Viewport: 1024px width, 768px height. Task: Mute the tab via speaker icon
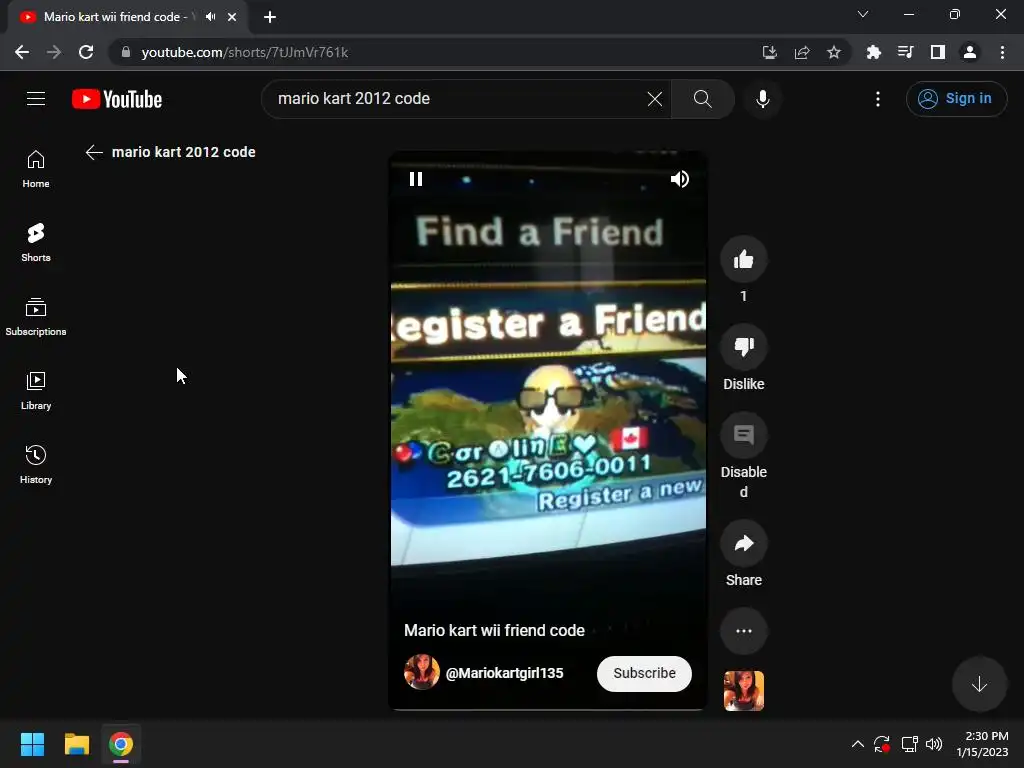(x=210, y=17)
